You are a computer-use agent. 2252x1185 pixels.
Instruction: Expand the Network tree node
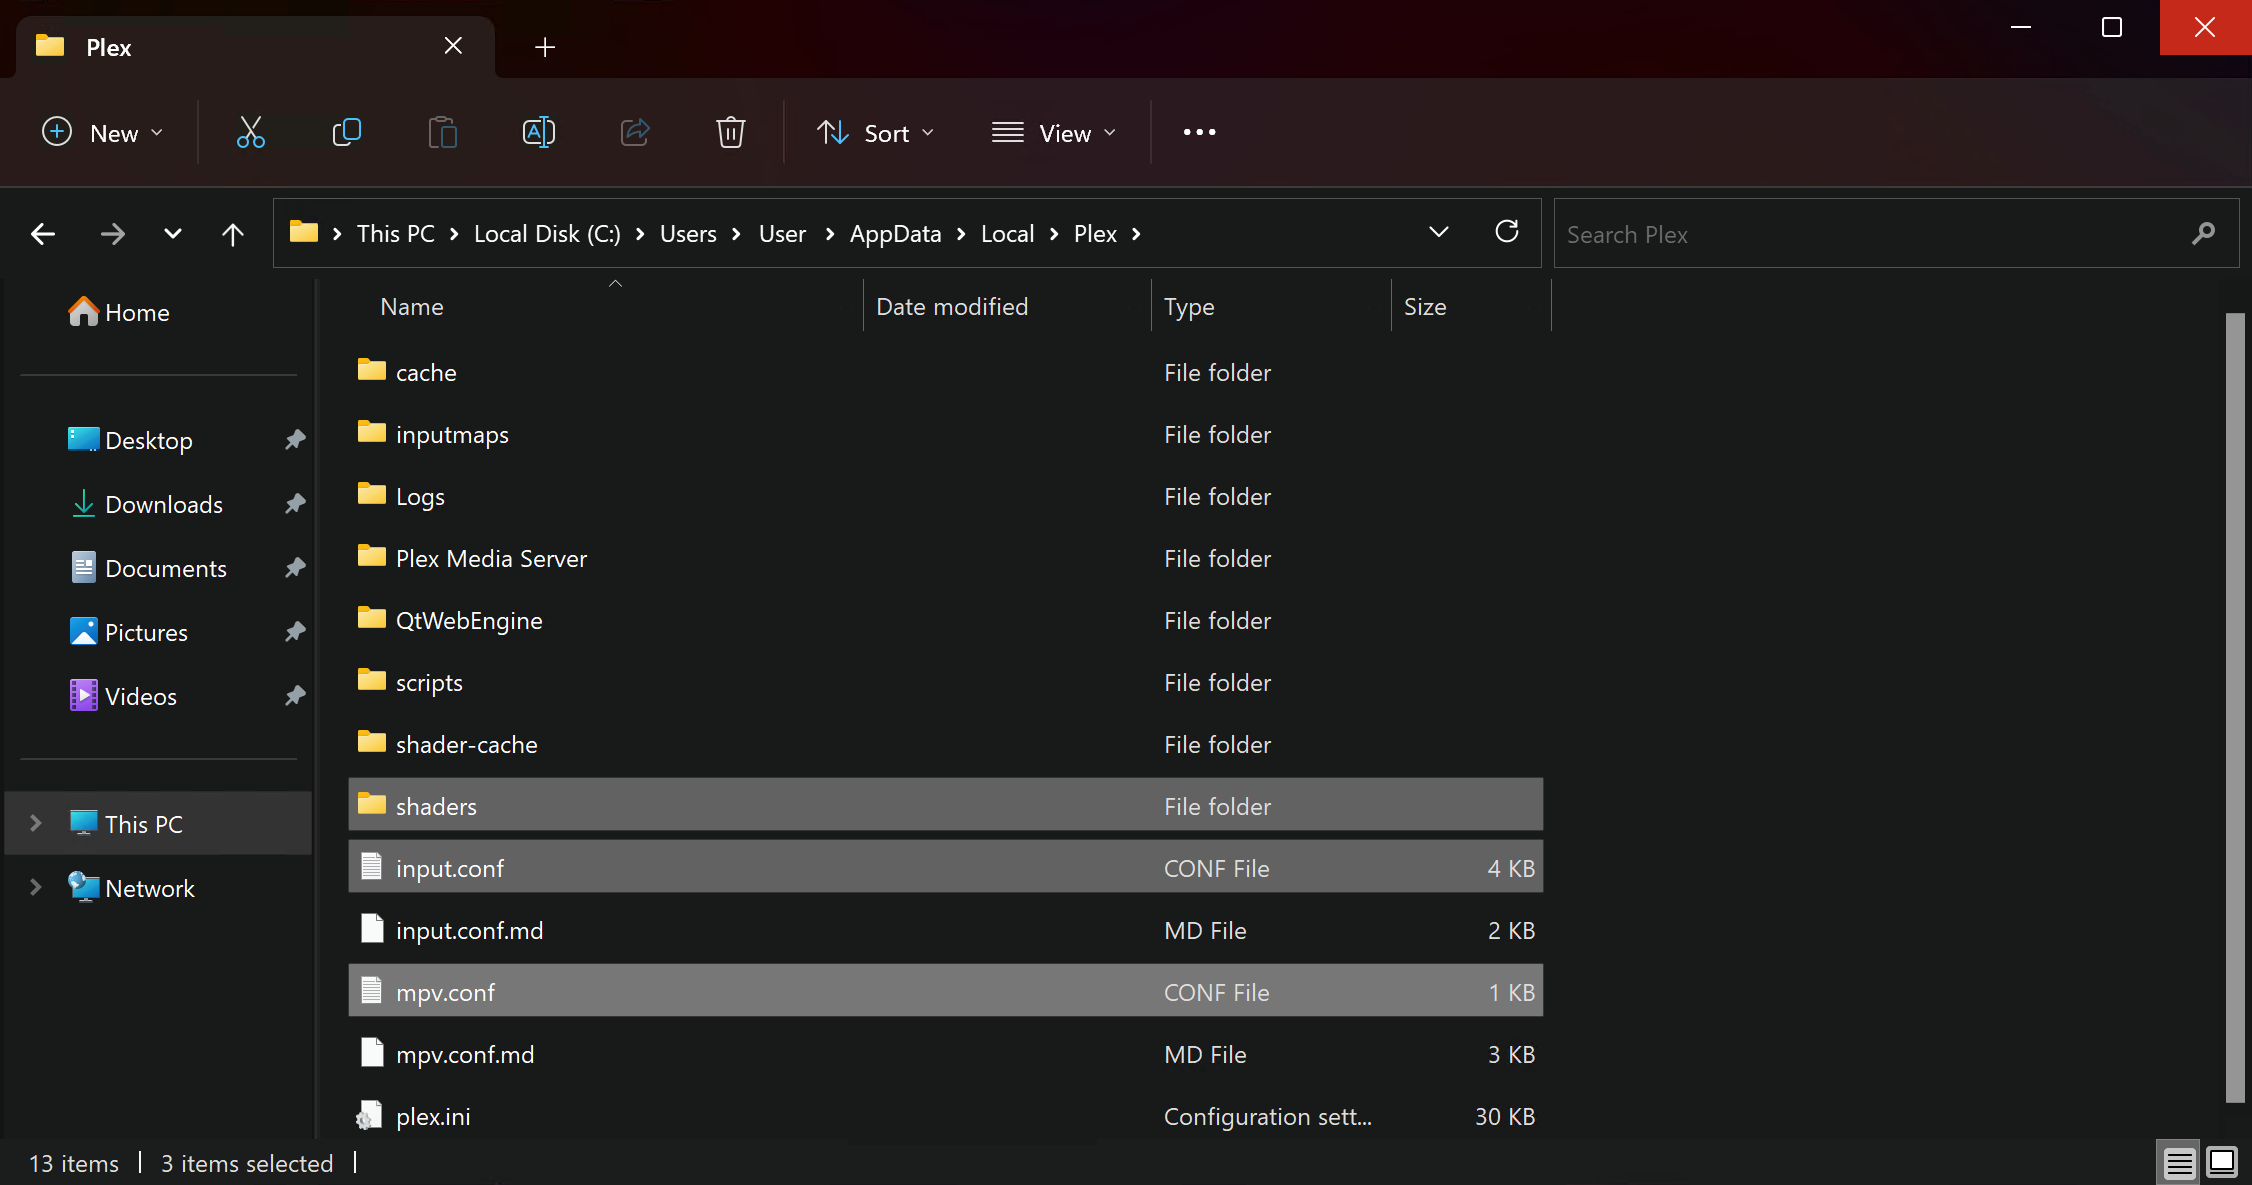pos(36,887)
